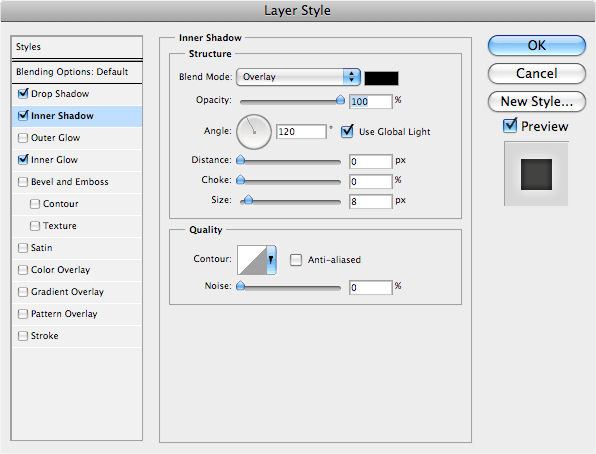The width and height of the screenshot is (596, 454).
Task: Click the New Style... button
Action: tap(536, 101)
